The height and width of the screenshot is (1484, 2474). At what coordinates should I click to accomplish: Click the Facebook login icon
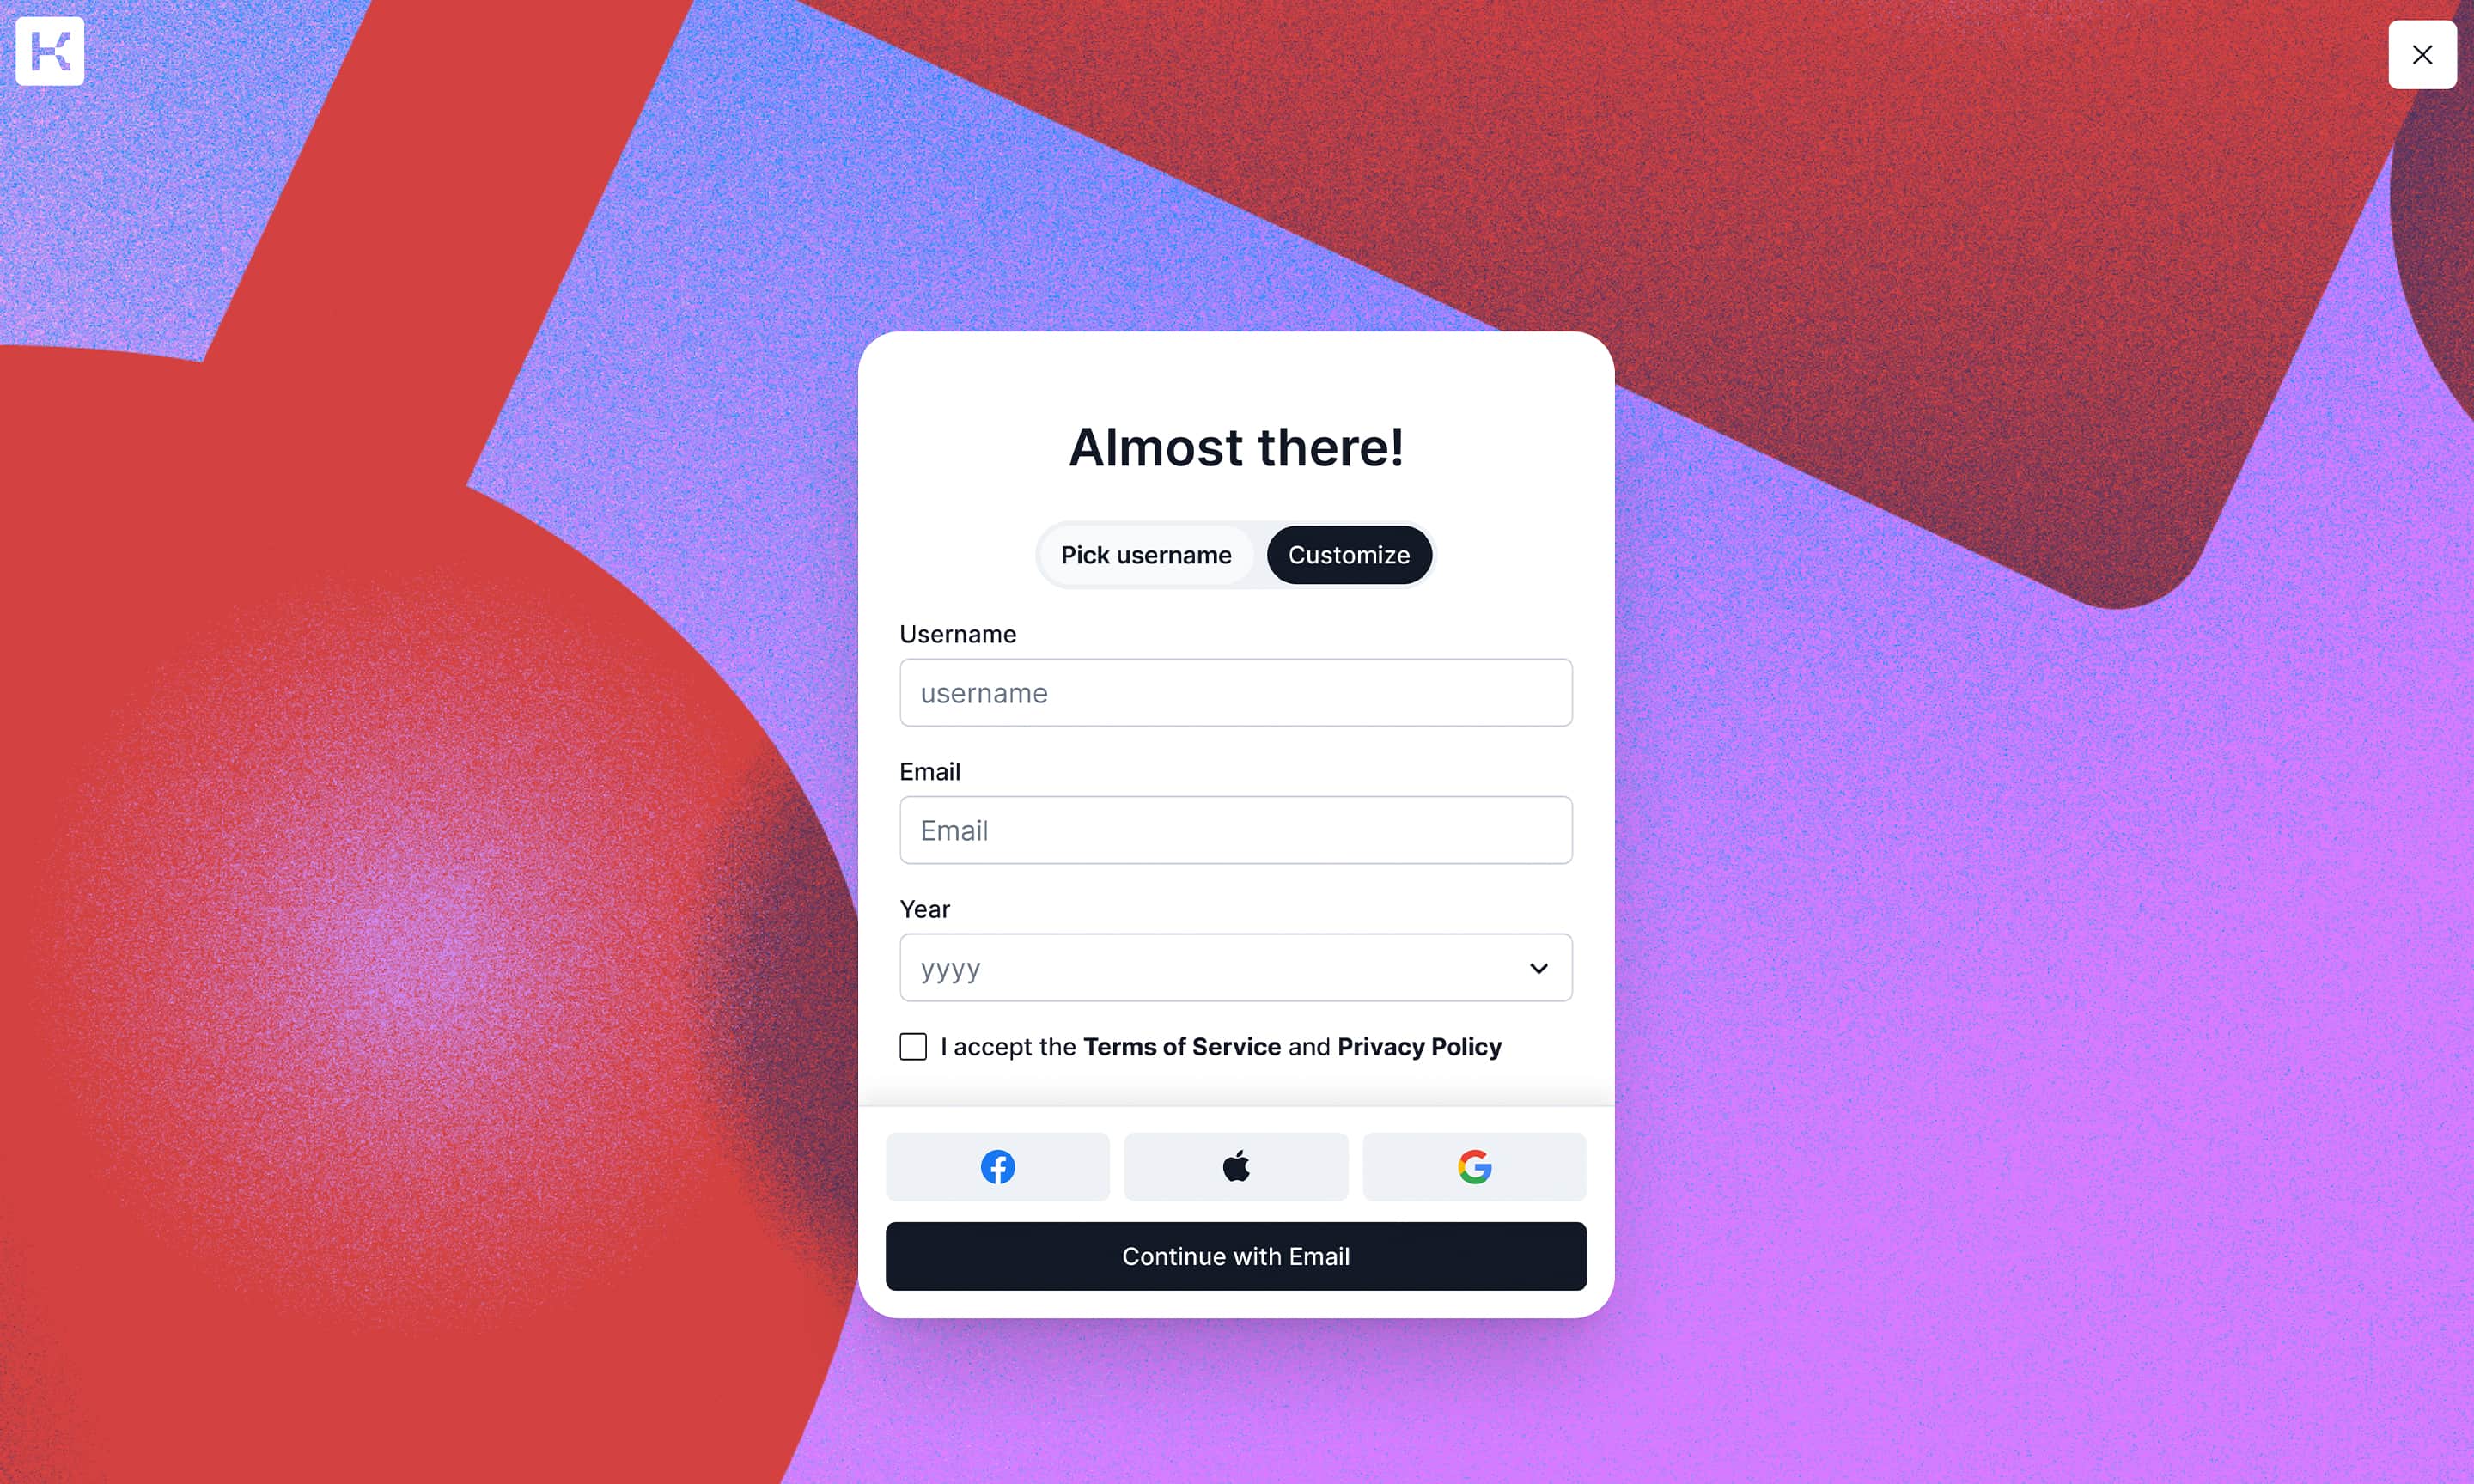[996, 1166]
